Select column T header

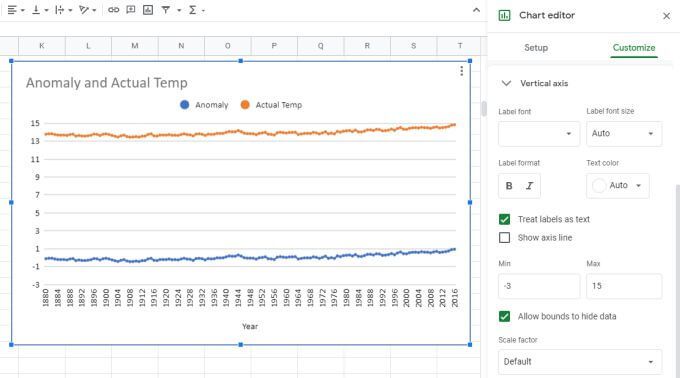tap(459, 46)
